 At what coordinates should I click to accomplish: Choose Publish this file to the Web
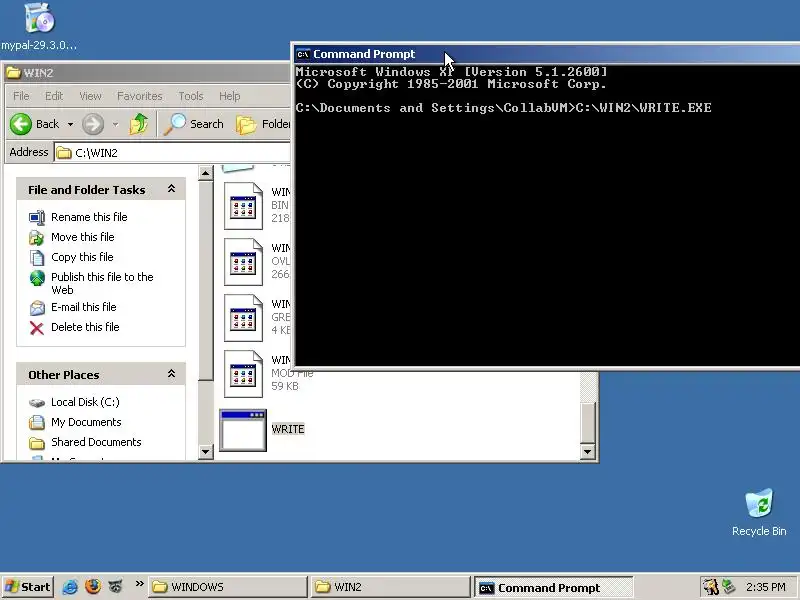[102, 283]
